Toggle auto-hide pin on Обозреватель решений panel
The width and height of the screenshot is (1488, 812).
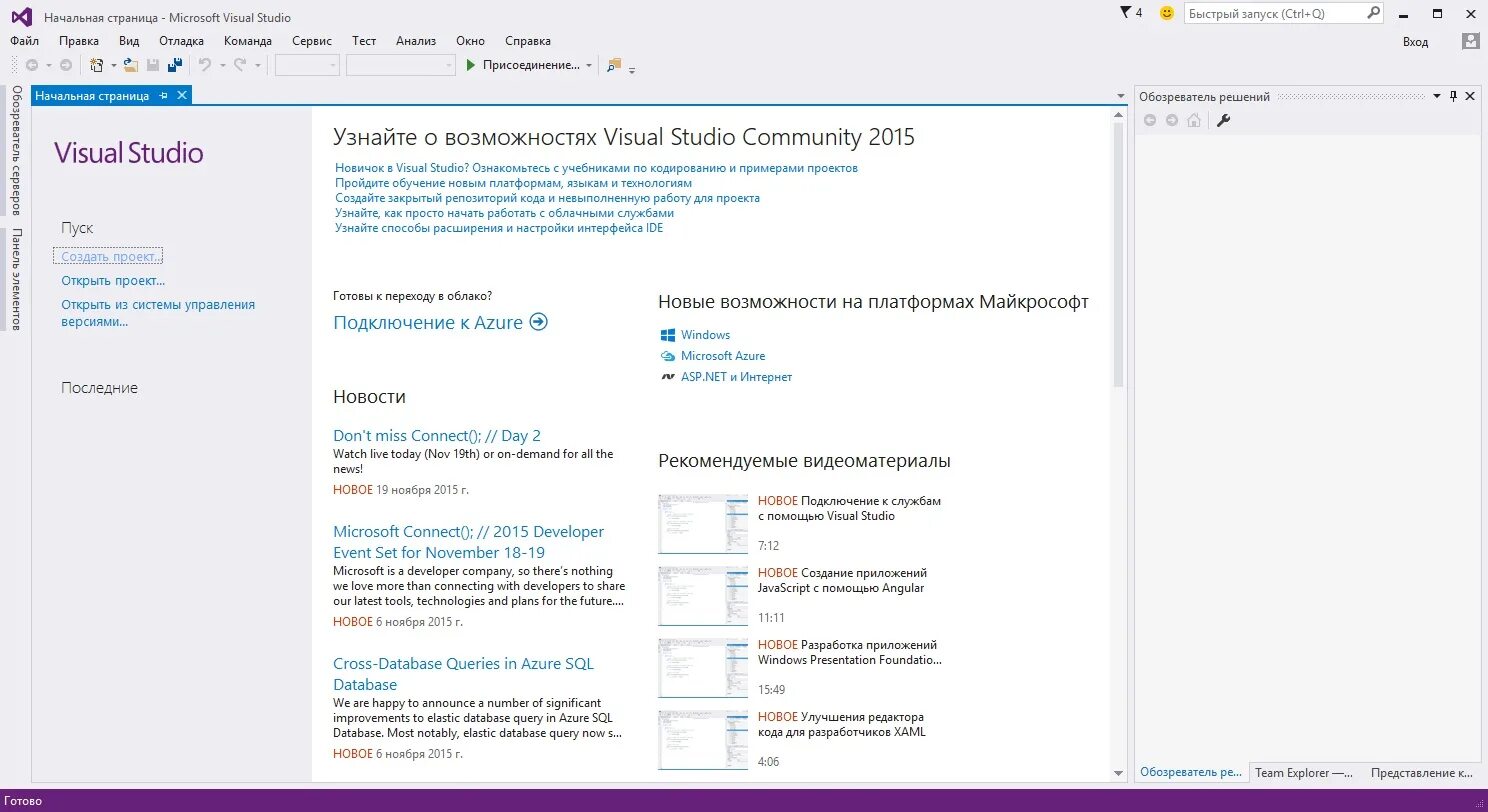[1454, 96]
